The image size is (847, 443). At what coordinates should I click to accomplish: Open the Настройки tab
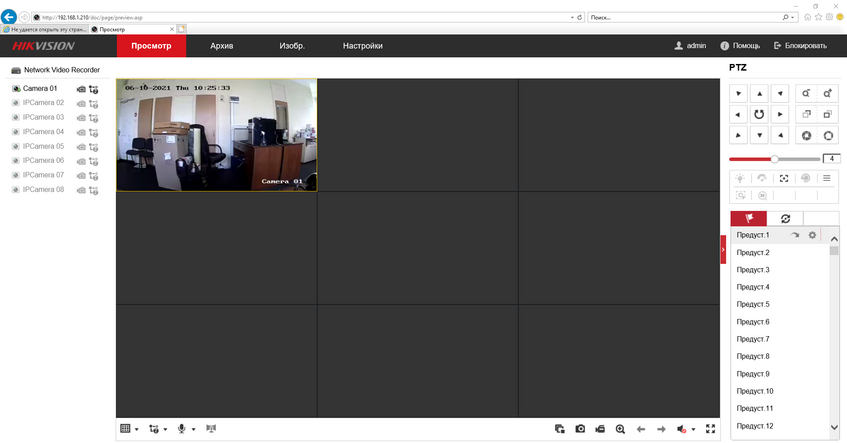(x=362, y=46)
